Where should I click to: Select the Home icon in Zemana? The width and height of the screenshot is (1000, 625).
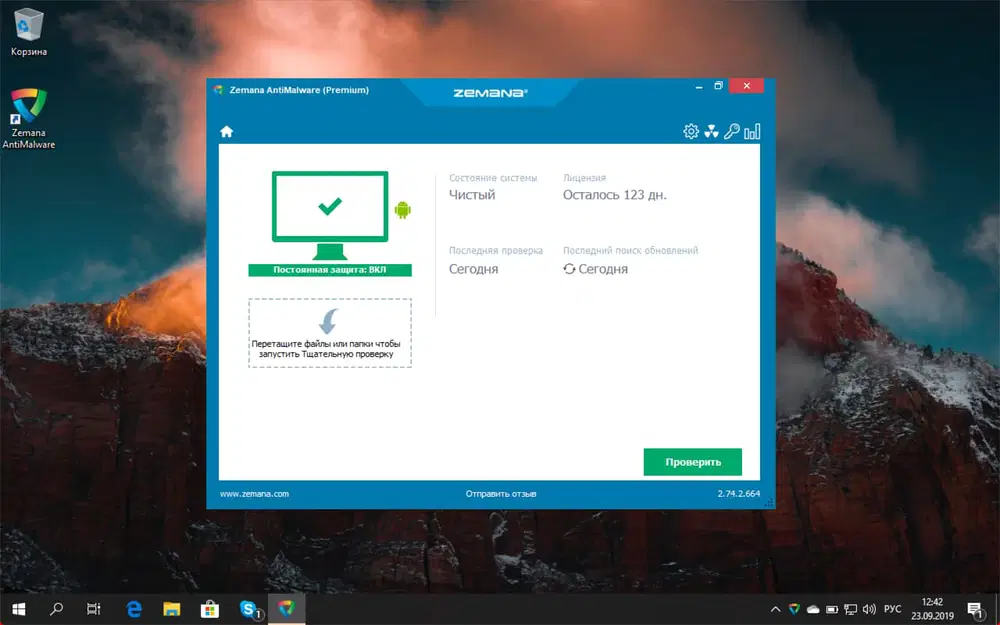pyautogui.click(x=227, y=131)
